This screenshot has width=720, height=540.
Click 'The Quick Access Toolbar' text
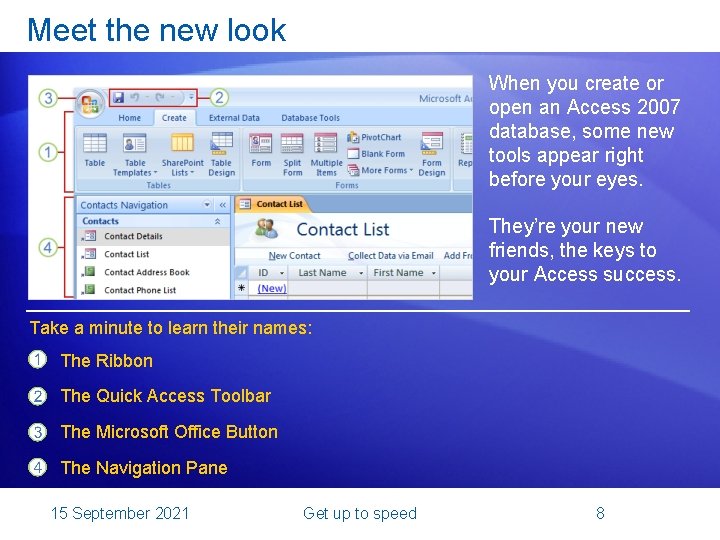click(x=166, y=396)
